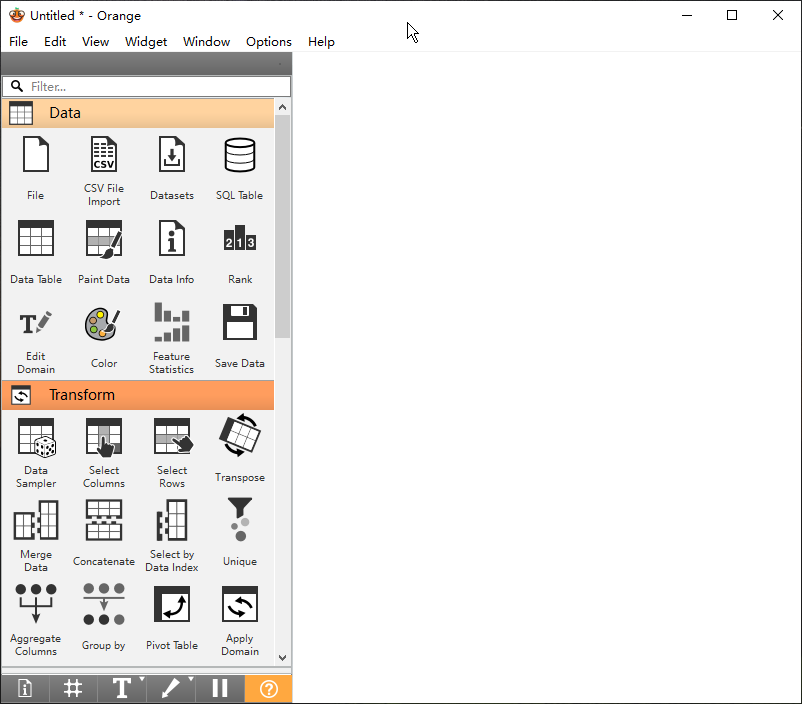Open the File menu
The height and width of the screenshot is (704, 802).
pyautogui.click(x=18, y=41)
